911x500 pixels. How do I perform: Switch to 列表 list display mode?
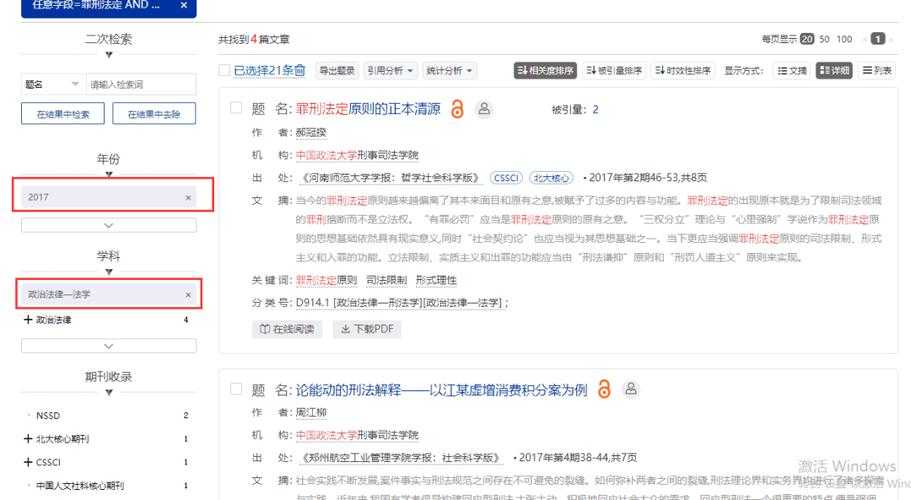click(878, 71)
